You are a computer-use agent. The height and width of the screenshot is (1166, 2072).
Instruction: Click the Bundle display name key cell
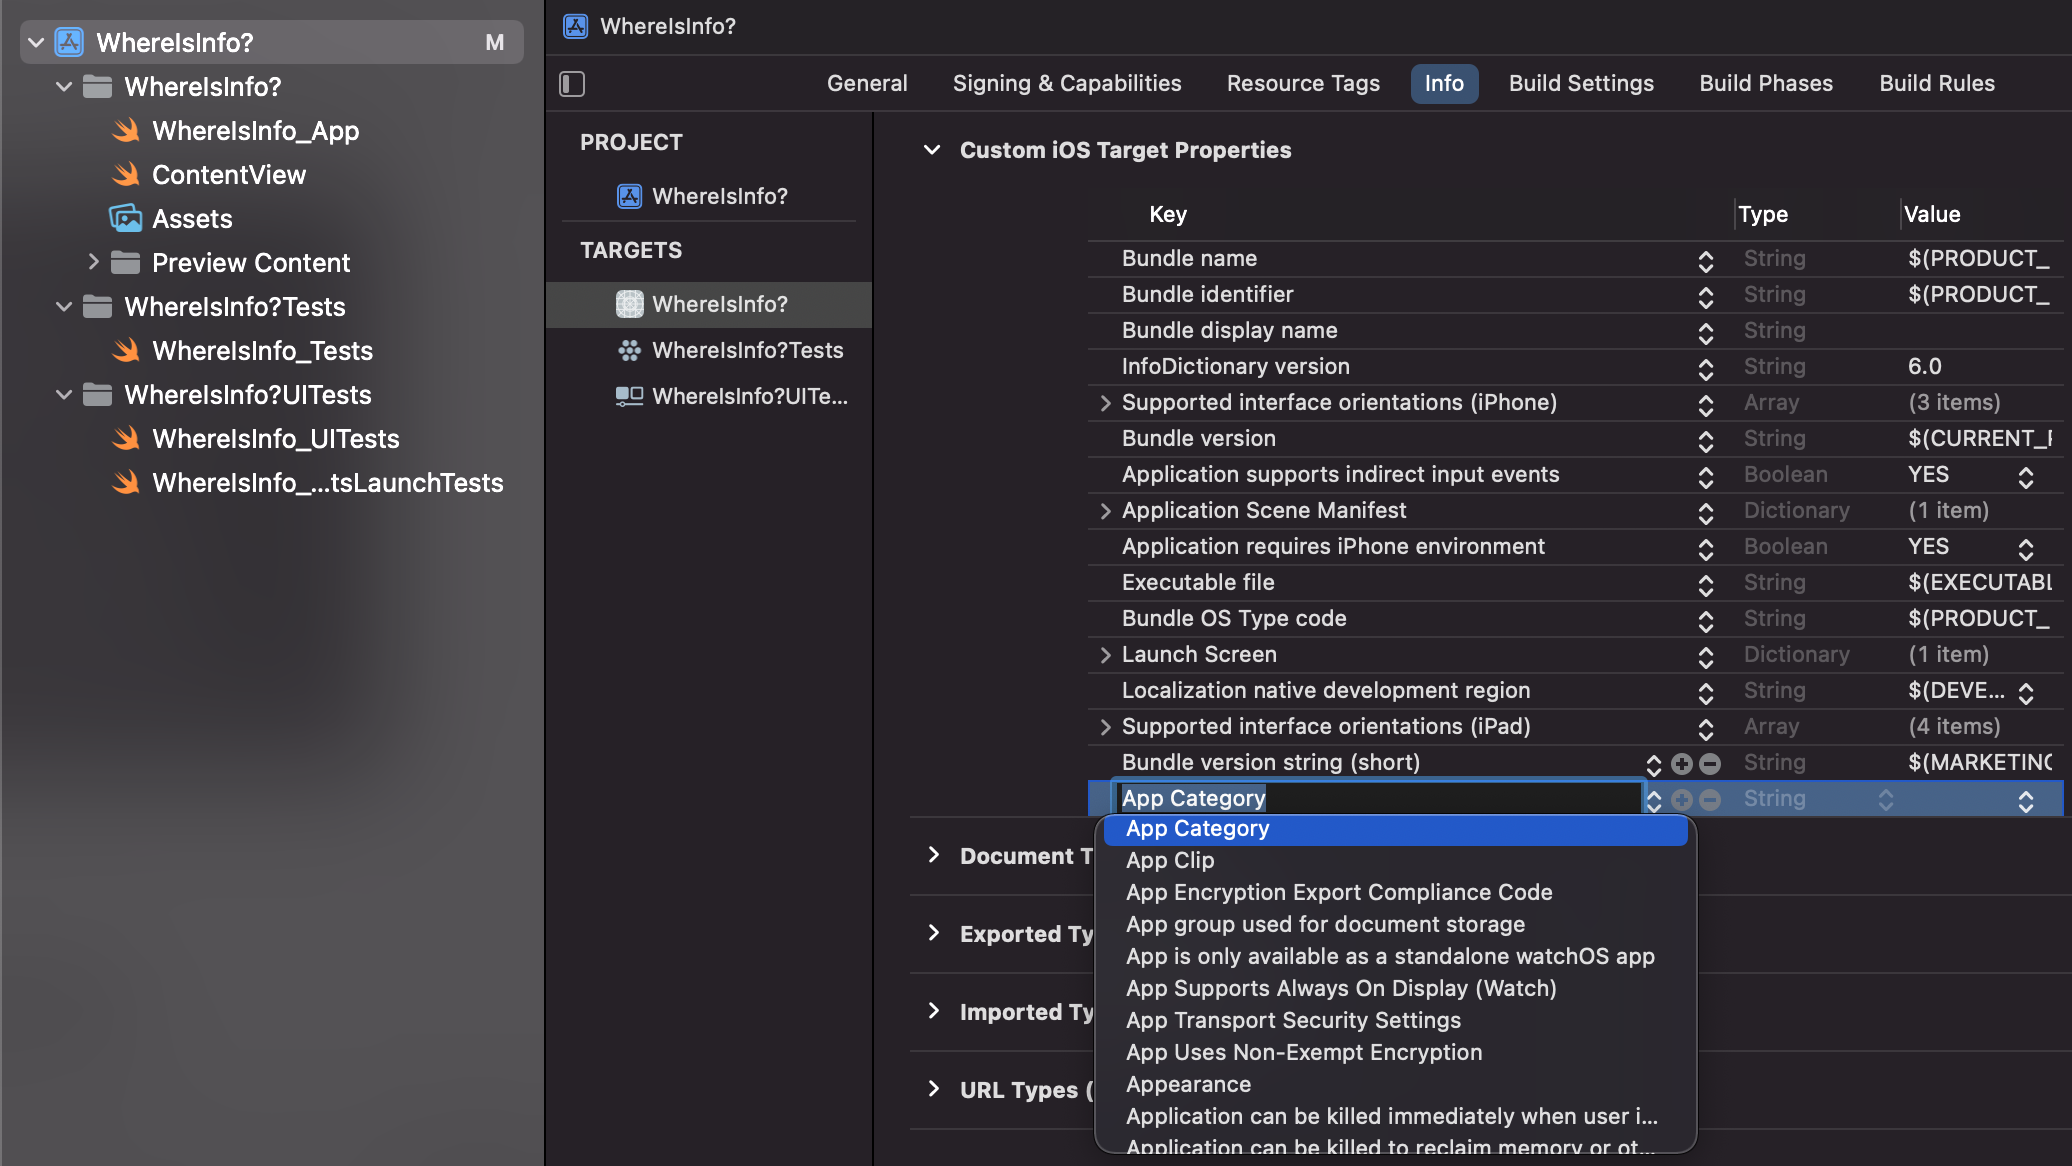click(x=1229, y=331)
